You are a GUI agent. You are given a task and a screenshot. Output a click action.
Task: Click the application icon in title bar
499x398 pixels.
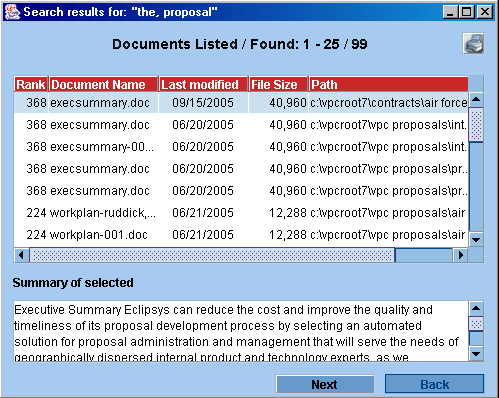12,12
